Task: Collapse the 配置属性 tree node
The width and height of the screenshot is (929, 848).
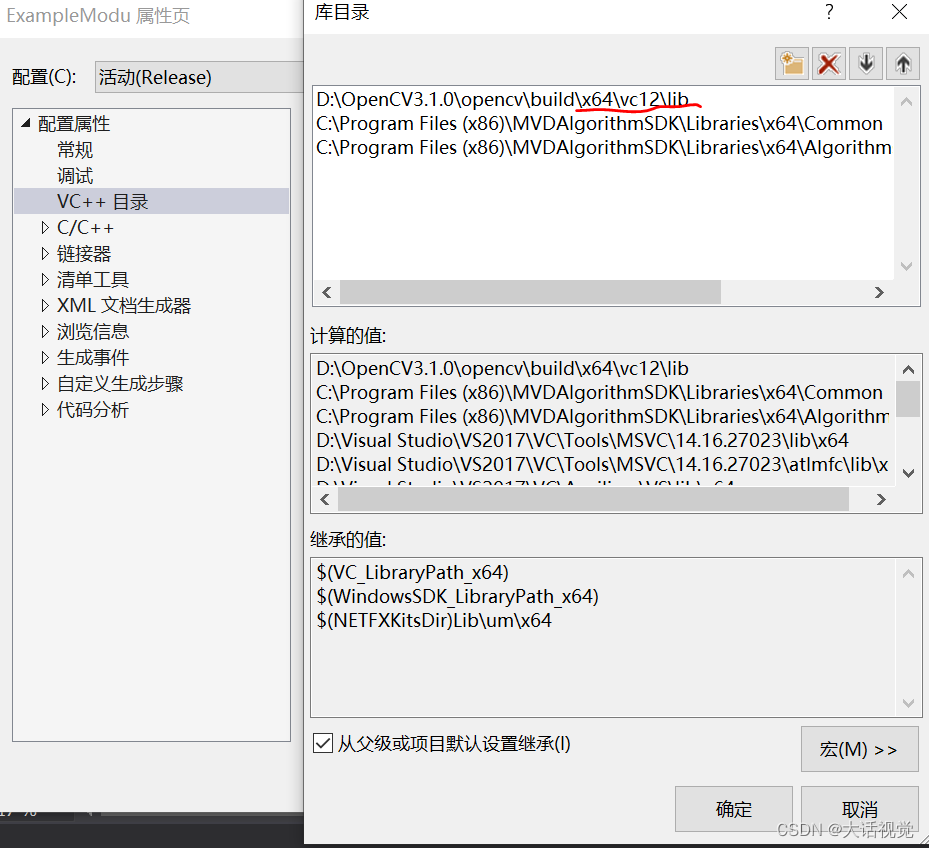Action: coord(25,123)
